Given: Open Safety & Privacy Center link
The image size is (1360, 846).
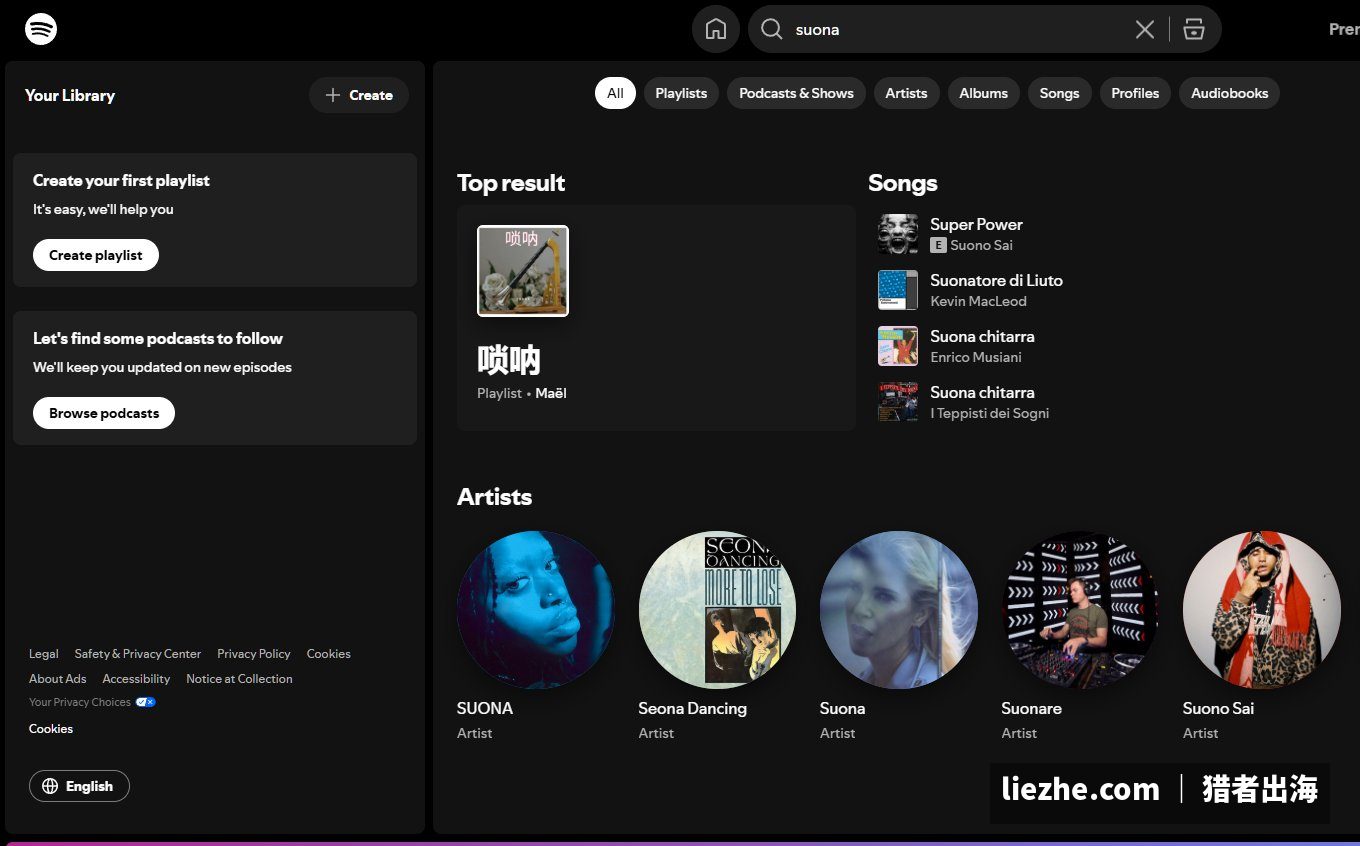Looking at the screenshot, I should pos(138,654).
